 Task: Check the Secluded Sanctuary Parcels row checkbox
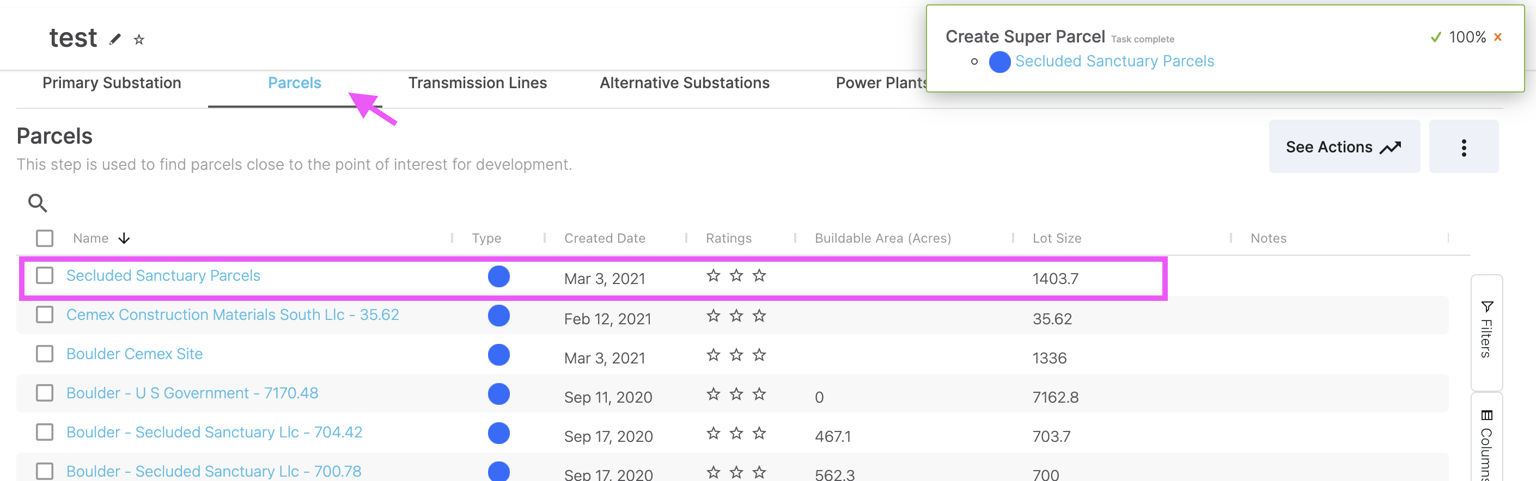click(x=45, y=276)
